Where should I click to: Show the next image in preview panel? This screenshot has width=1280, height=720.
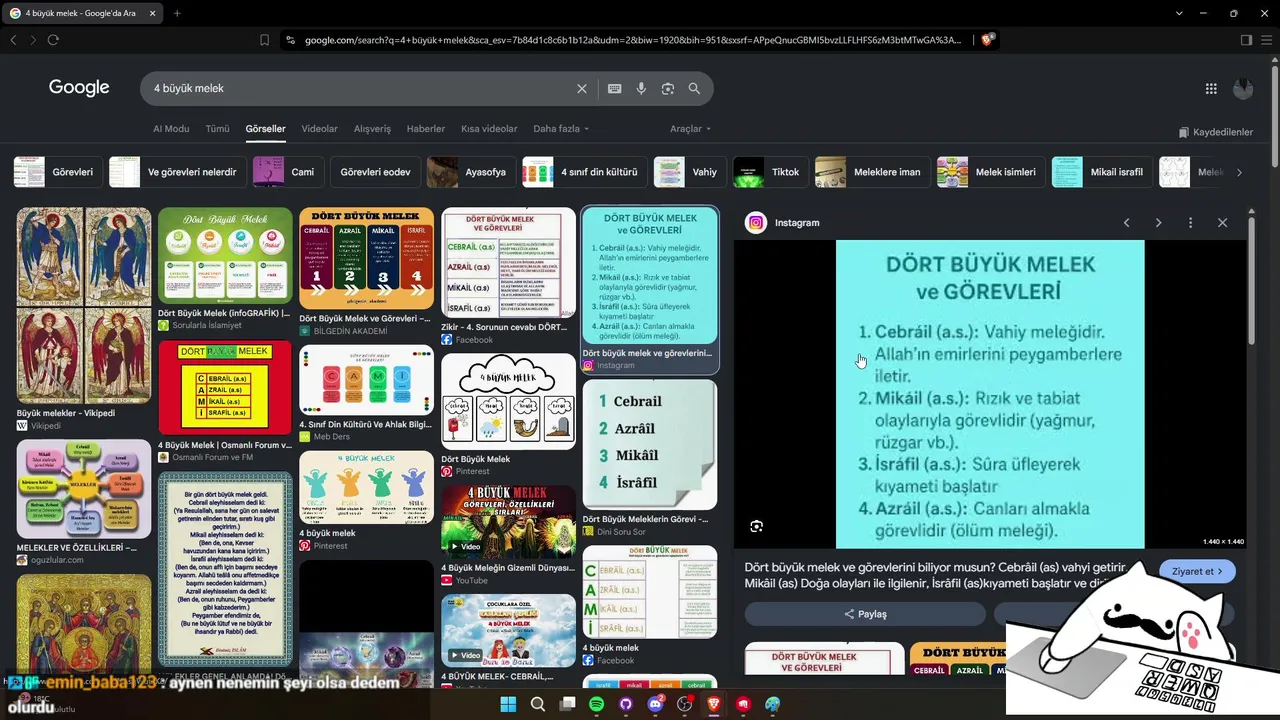point(1158,223)
